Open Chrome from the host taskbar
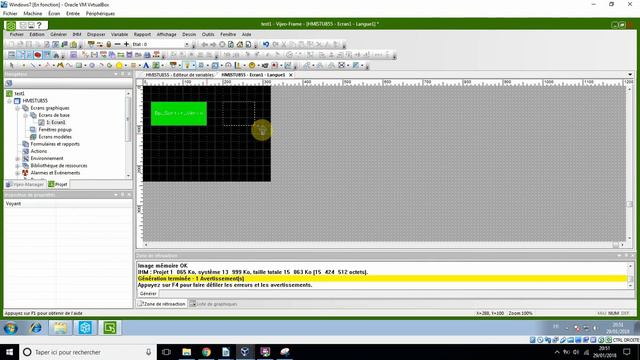This screenshot has width=640, height=360. [x=206, y=352]
